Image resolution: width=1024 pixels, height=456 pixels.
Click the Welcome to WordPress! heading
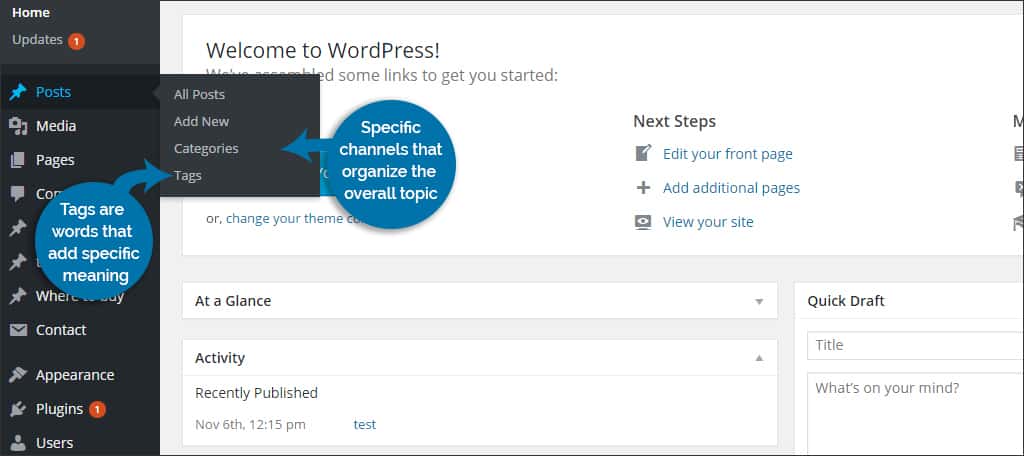click(323, 50)
